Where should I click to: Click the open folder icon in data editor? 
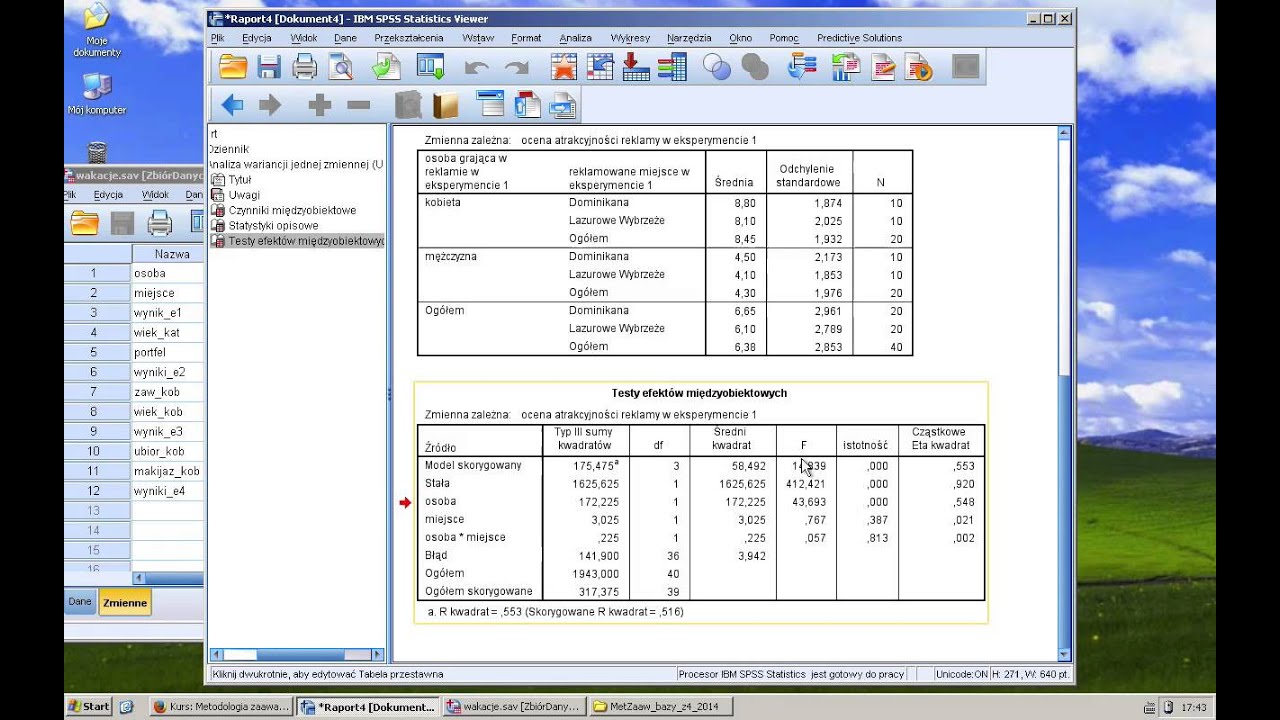pos(85,223)
